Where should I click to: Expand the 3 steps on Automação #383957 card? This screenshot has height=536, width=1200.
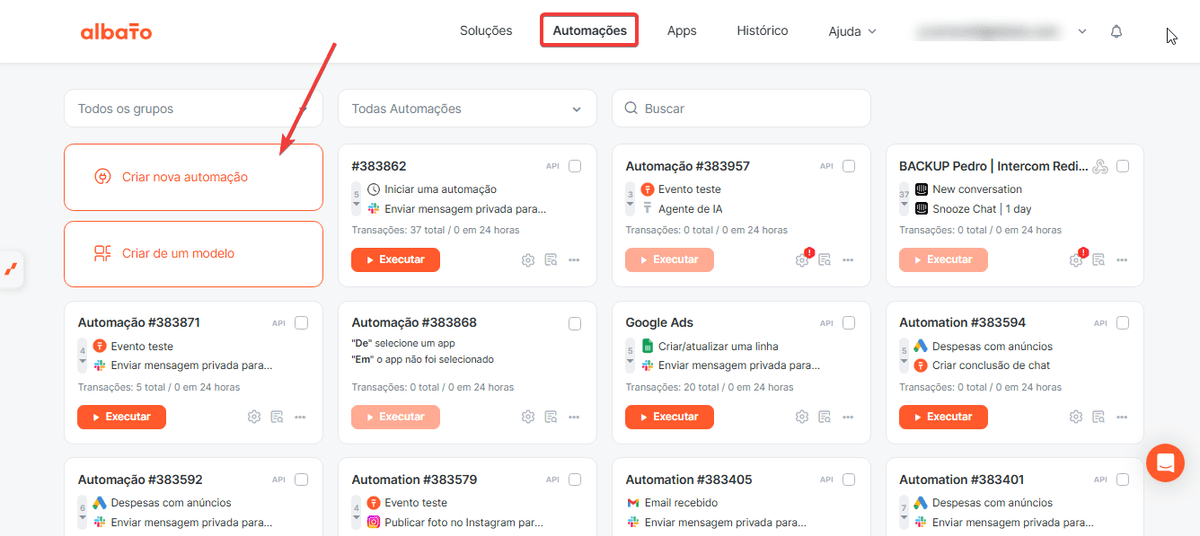[630, 199]
